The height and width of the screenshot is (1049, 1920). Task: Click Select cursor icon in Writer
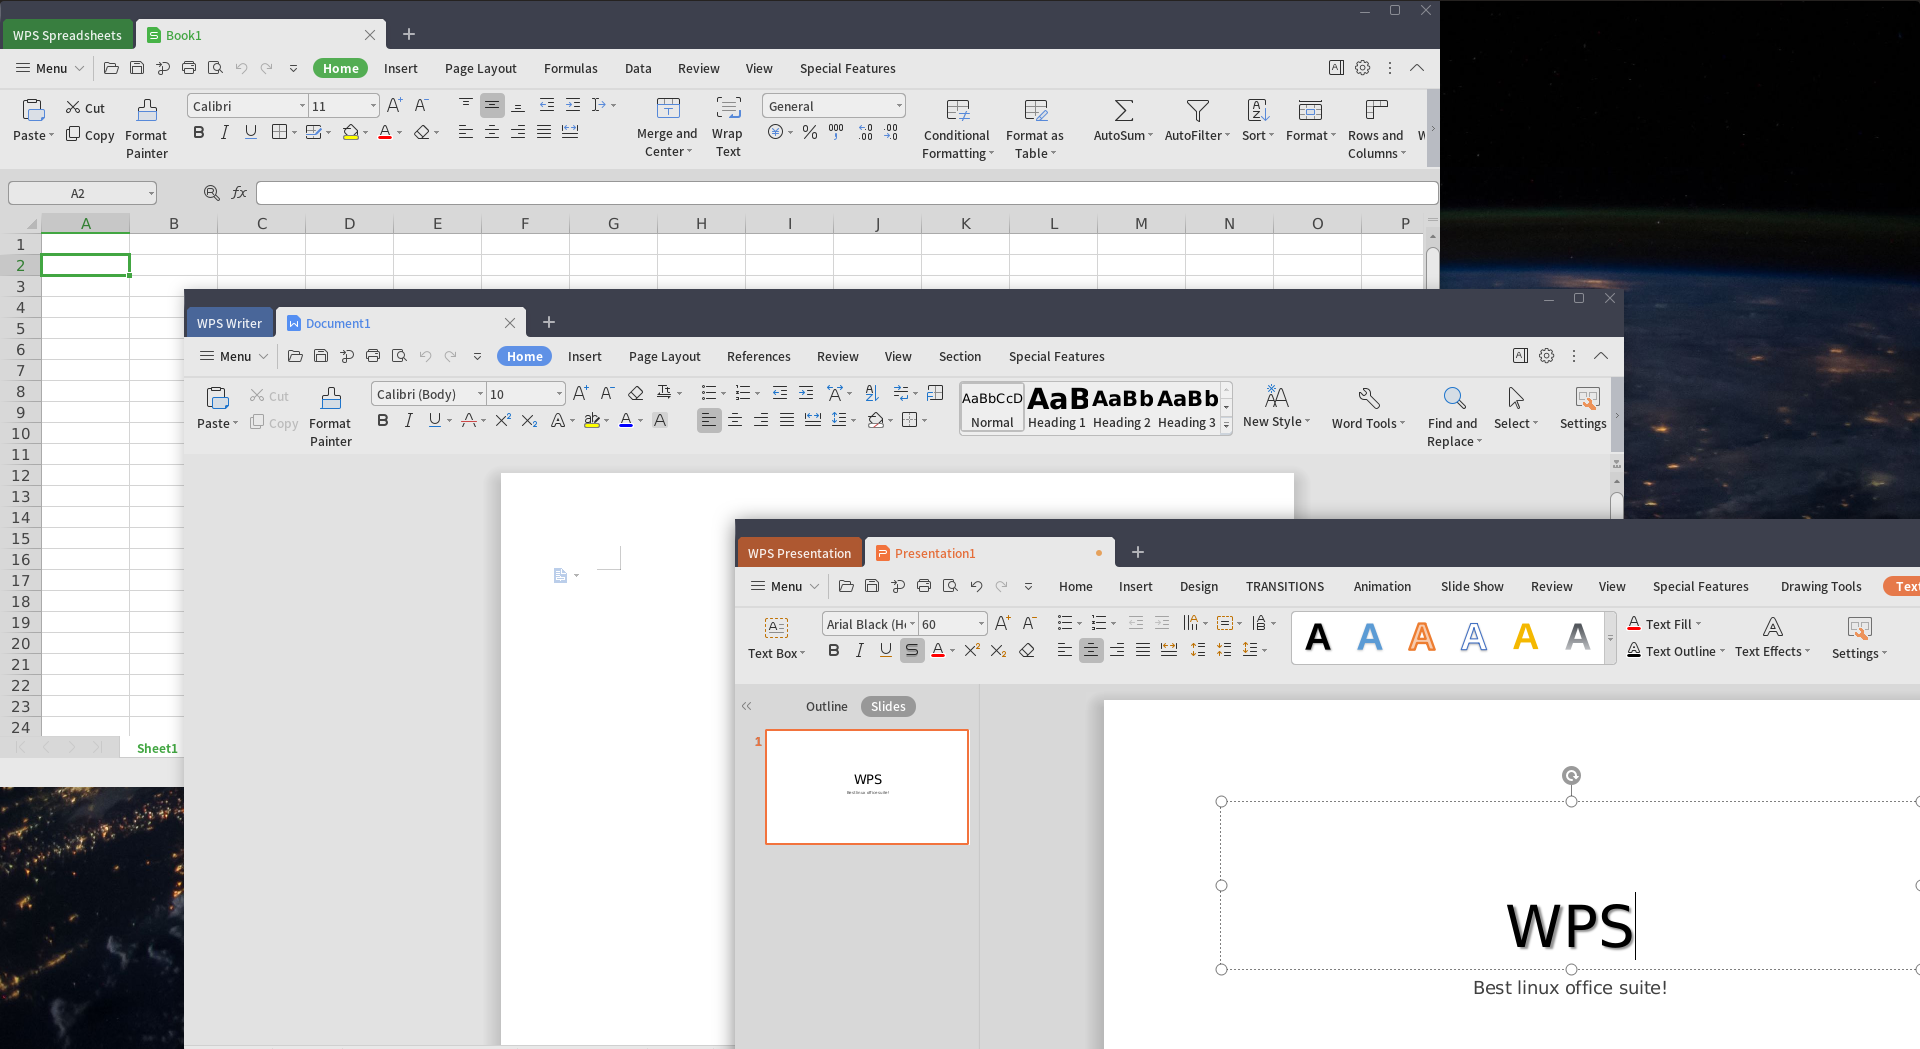coord(1516,398)
